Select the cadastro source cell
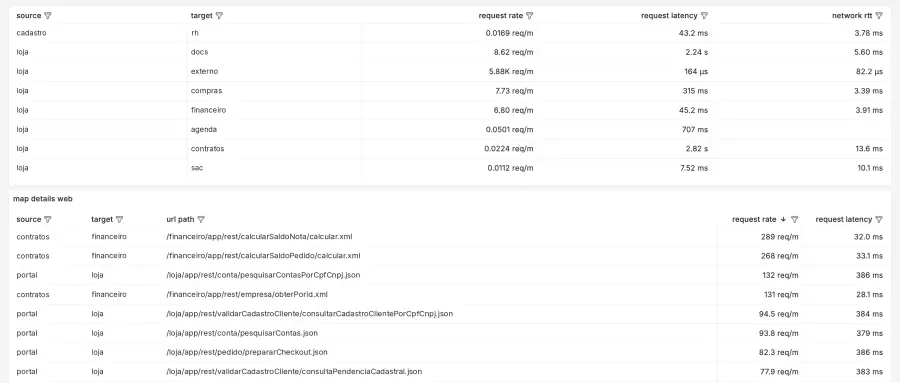 point(32,33)
